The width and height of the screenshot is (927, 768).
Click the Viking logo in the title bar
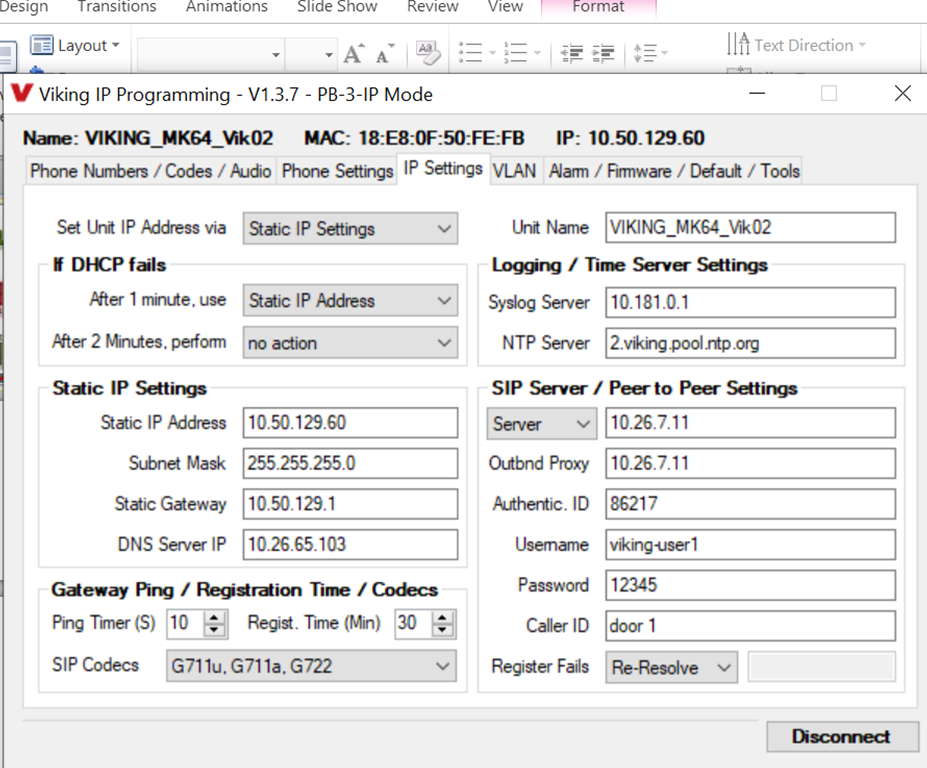[x=21, y=94]
